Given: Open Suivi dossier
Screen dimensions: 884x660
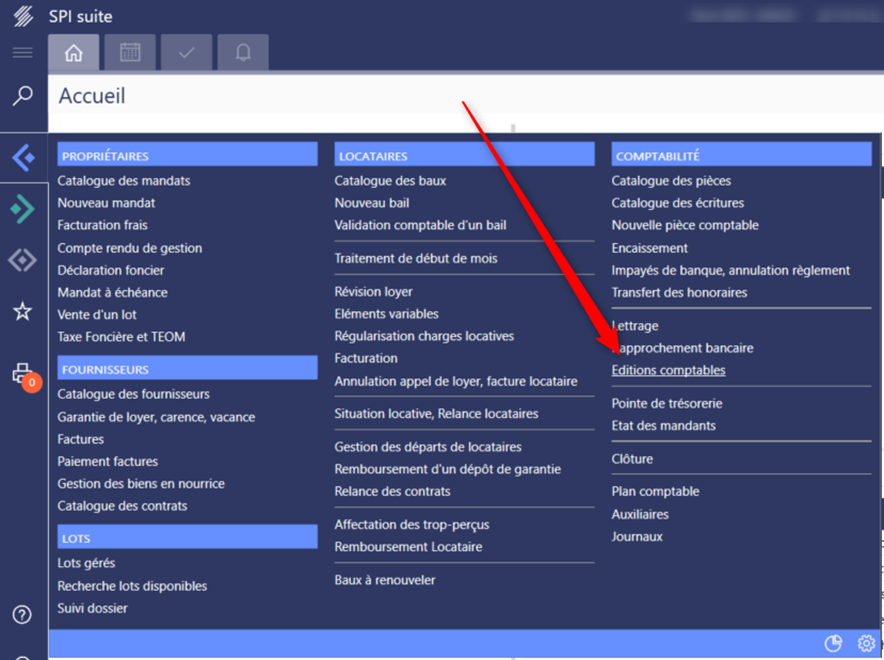Looking at the screenshot, I should [x=92, y=608].
